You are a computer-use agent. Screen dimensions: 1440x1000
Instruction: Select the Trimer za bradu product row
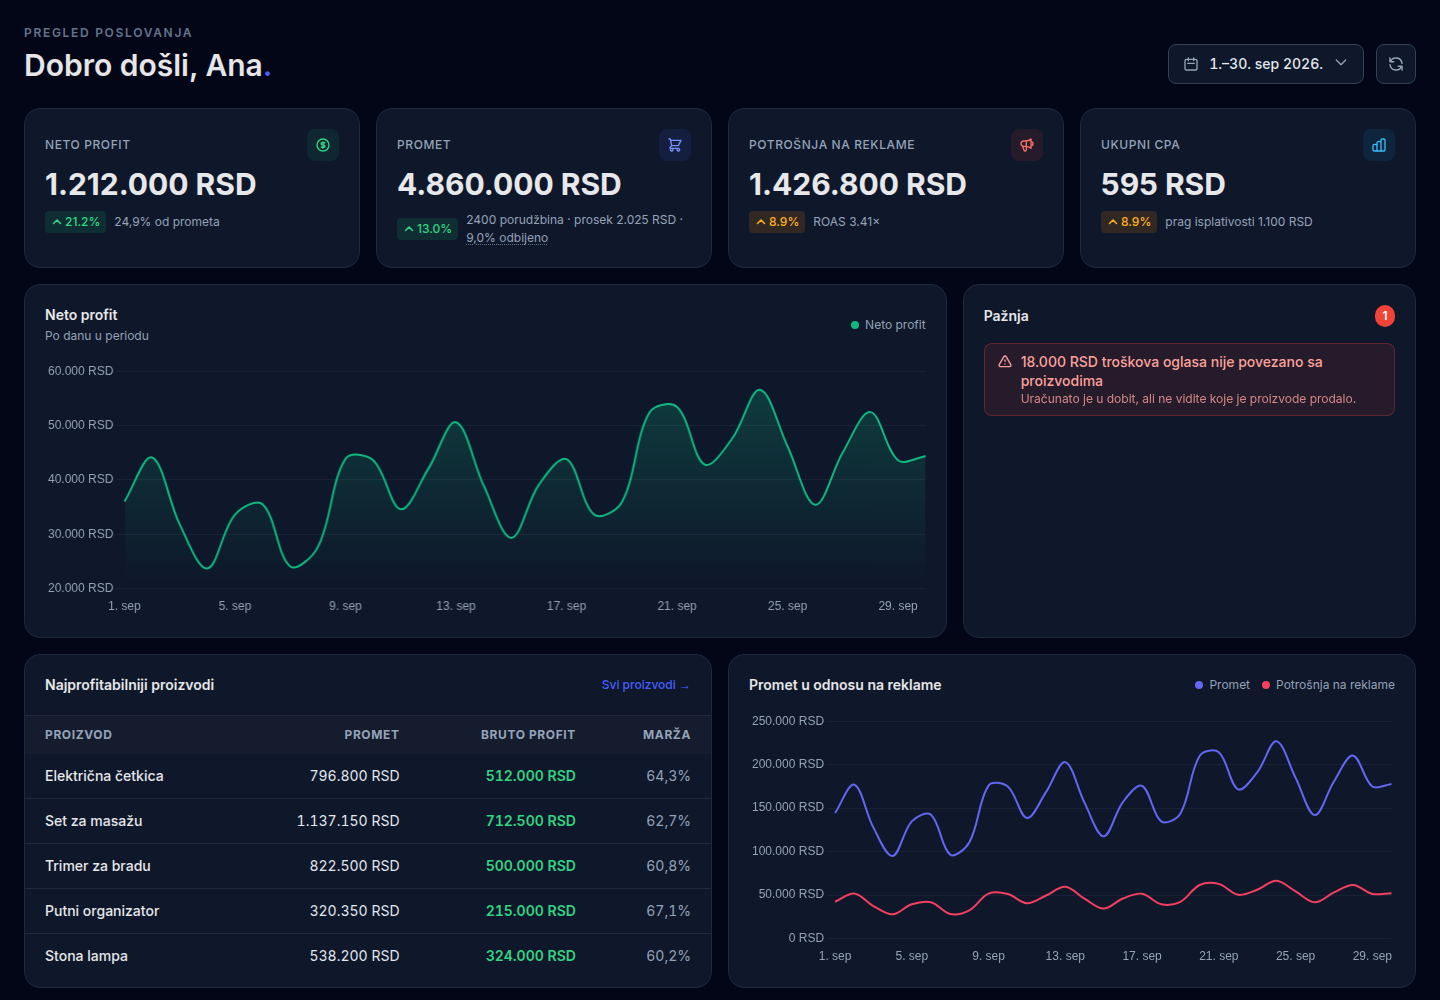pyautogui.click(x=368, y=866)
